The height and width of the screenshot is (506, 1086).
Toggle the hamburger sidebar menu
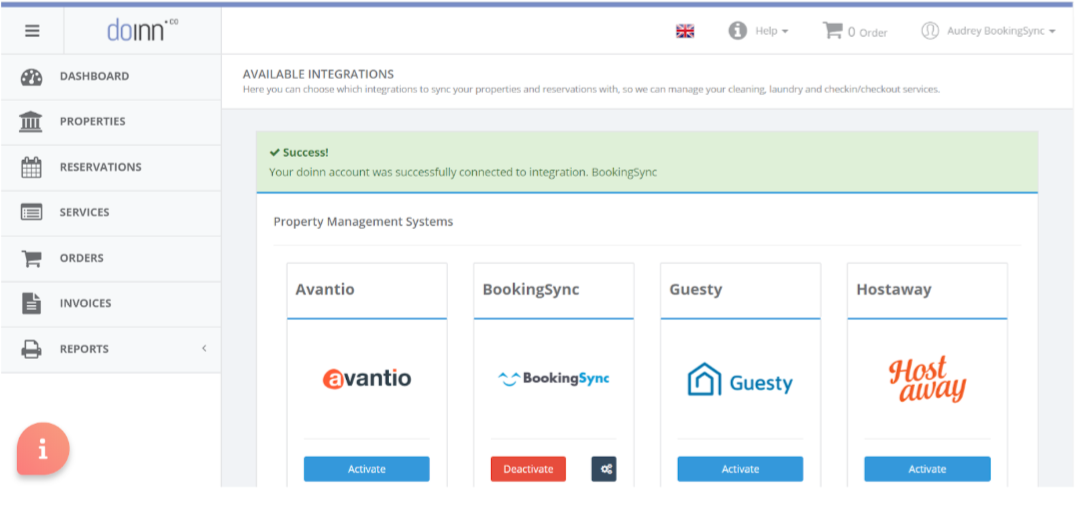32,31
